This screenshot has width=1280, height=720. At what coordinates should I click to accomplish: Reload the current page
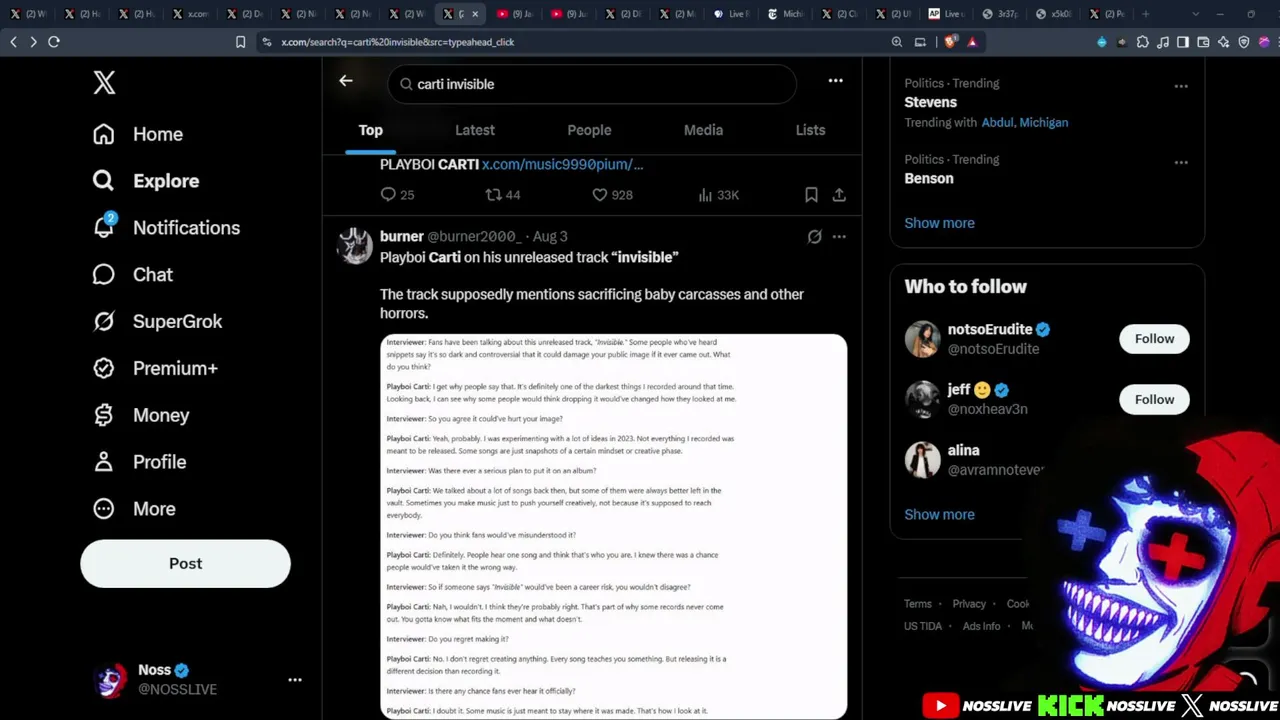[54, 42]
